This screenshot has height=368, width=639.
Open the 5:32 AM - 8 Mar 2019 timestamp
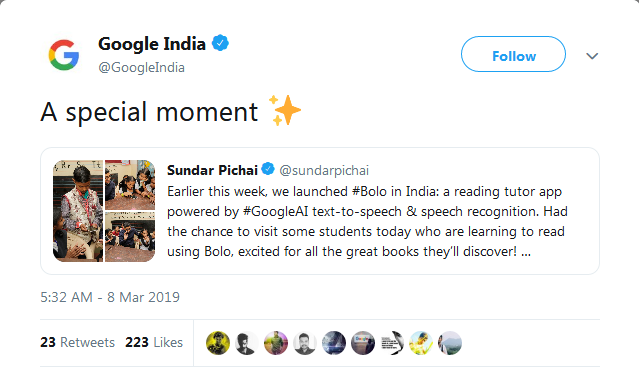(110, 297)
